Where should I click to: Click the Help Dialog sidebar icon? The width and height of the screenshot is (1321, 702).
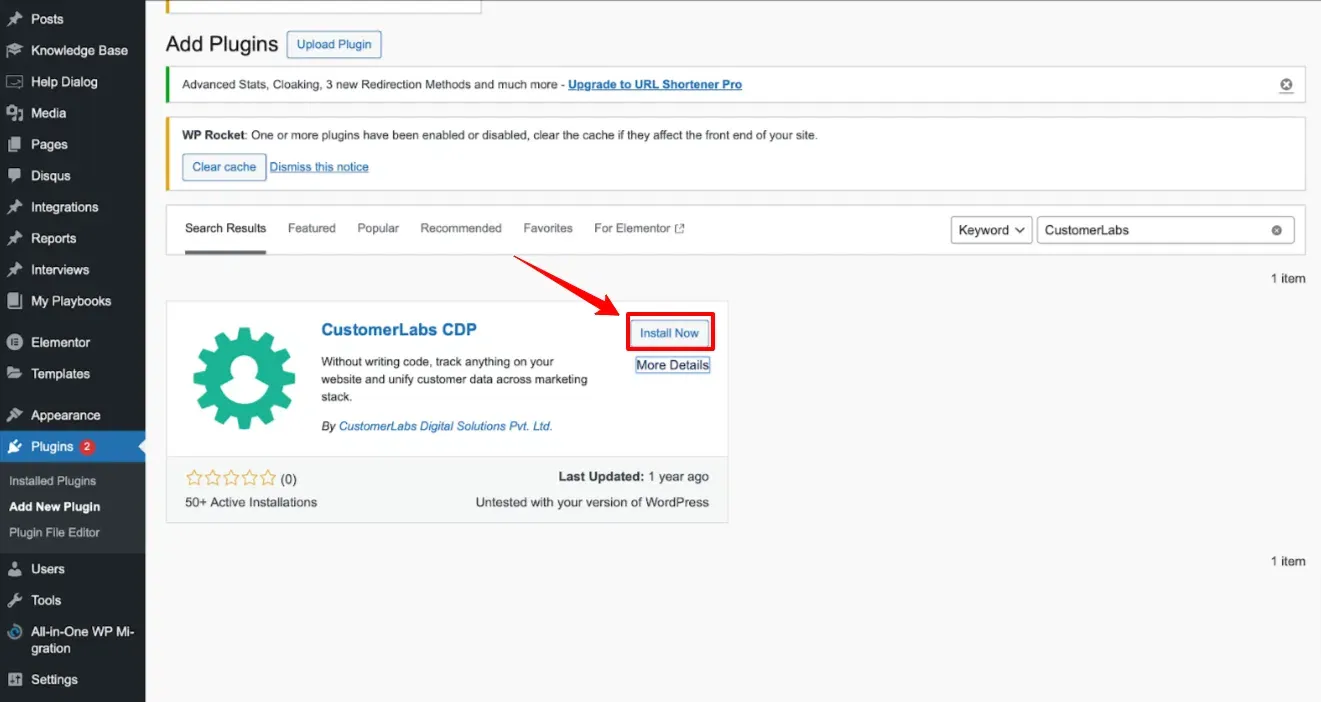coord(14,82)
